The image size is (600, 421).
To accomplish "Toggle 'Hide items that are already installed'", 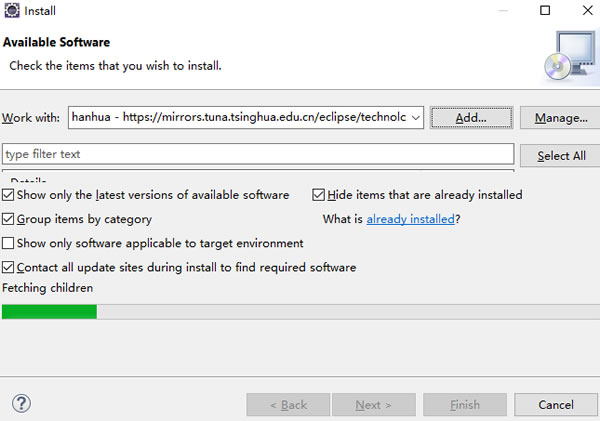I will (x=319, y=195).
